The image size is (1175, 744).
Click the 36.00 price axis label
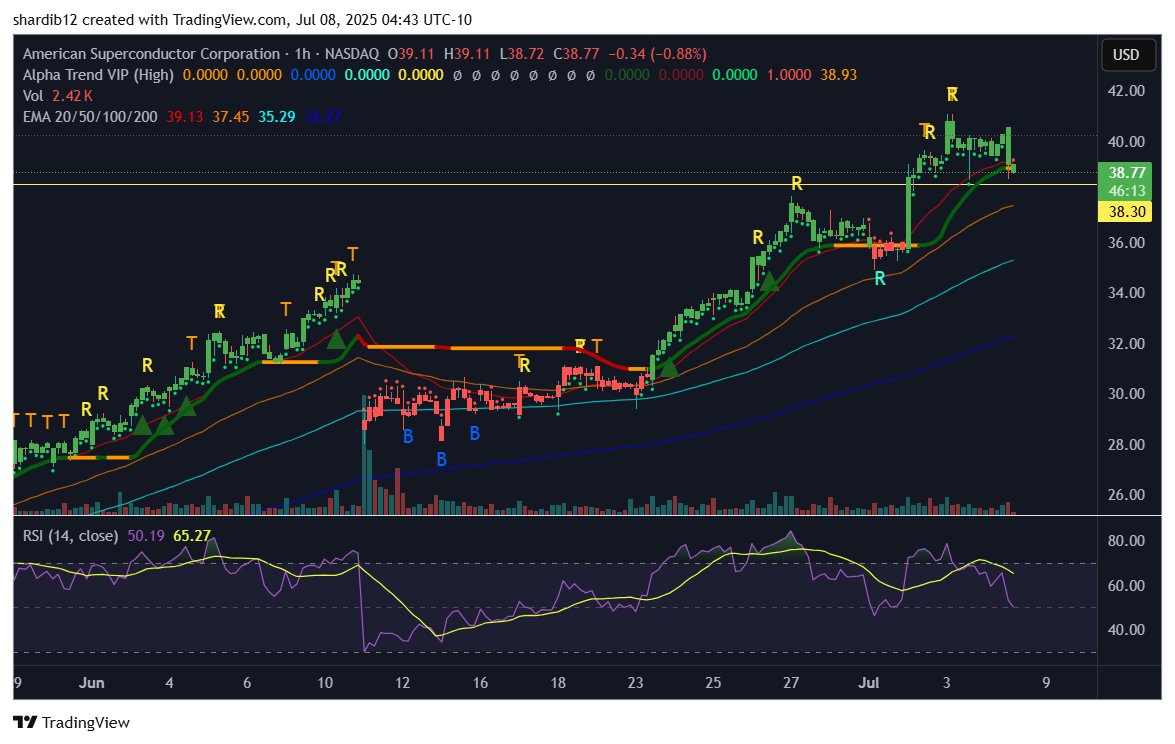(x=1126, y=243)
